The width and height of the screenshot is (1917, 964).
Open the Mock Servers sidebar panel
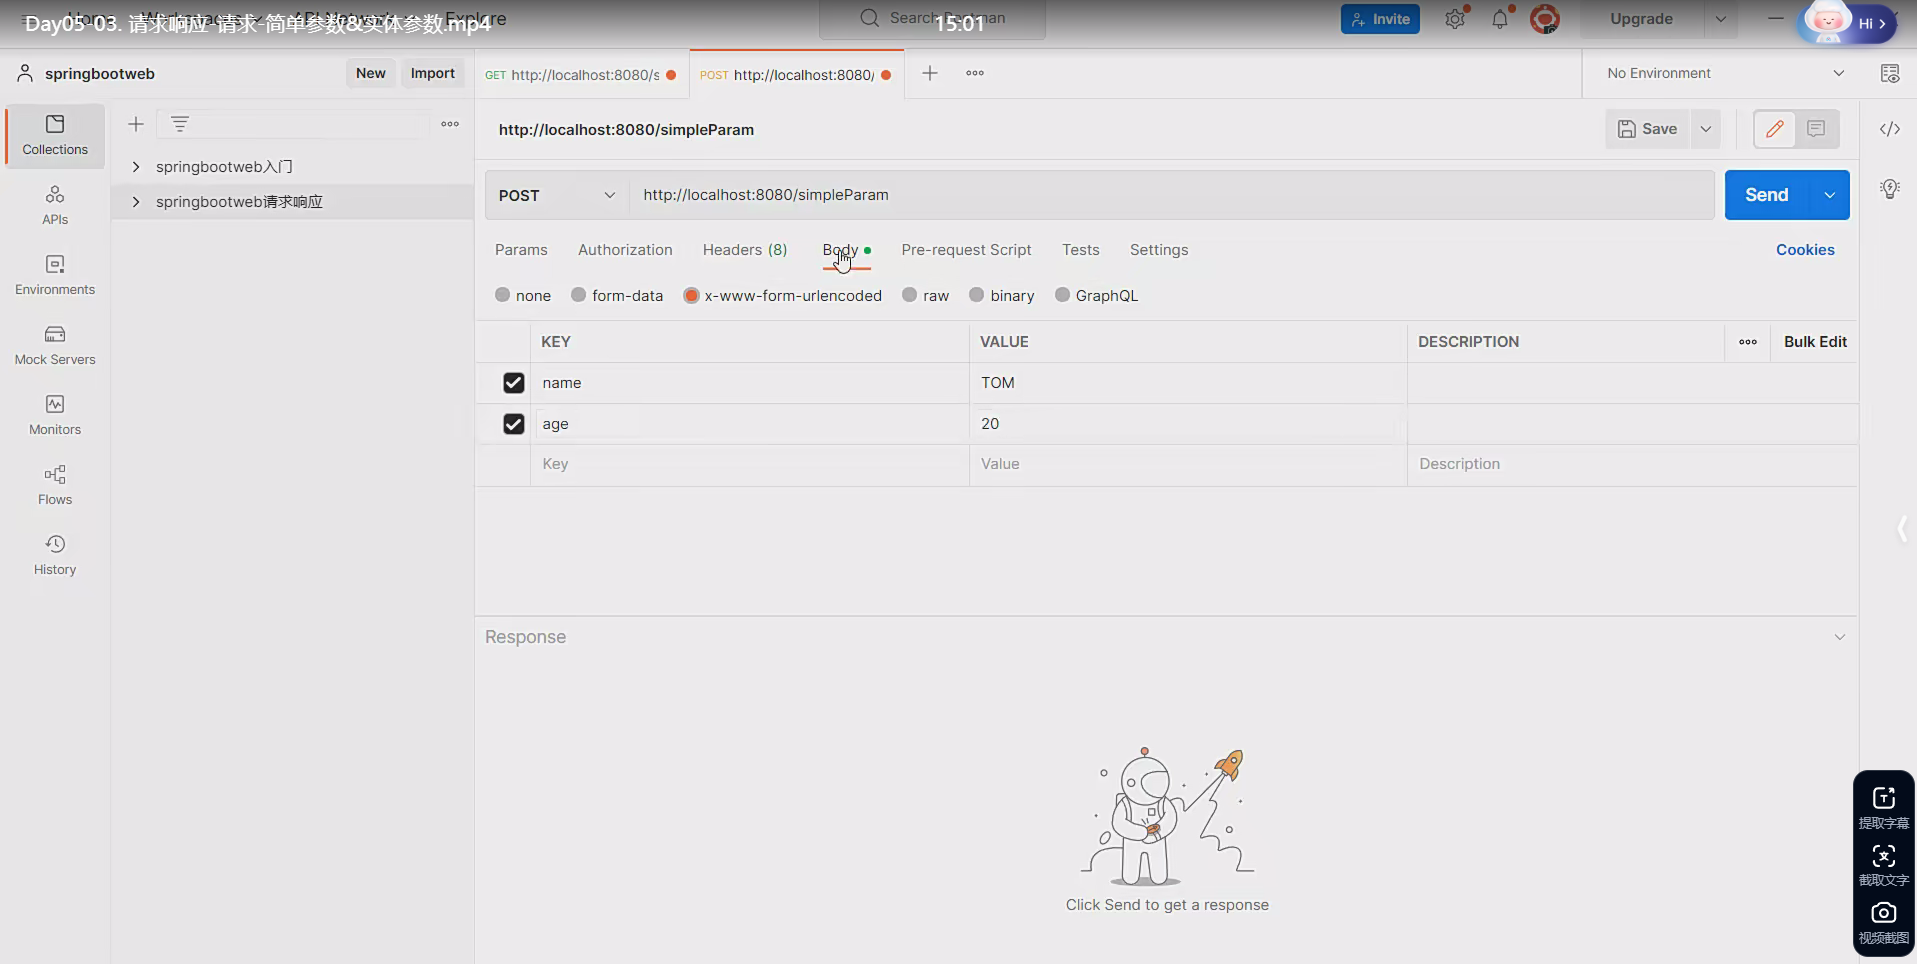click(55, 345)
